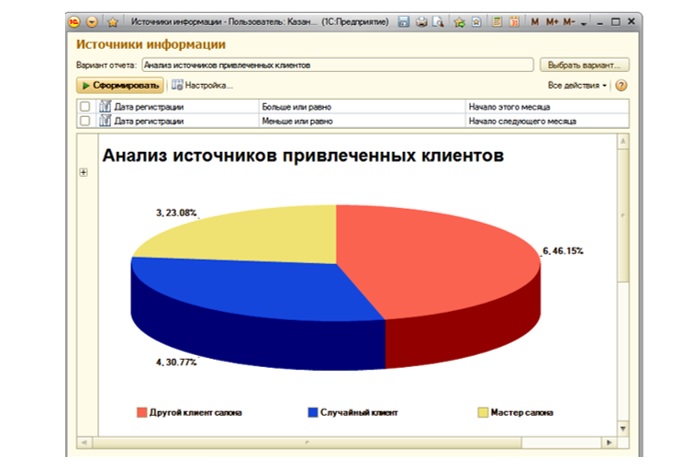Viewport: 695px width, 466px height.
Task: Click the blue 'Случайный клиент' legend swatch
Action: pos(313,412)
